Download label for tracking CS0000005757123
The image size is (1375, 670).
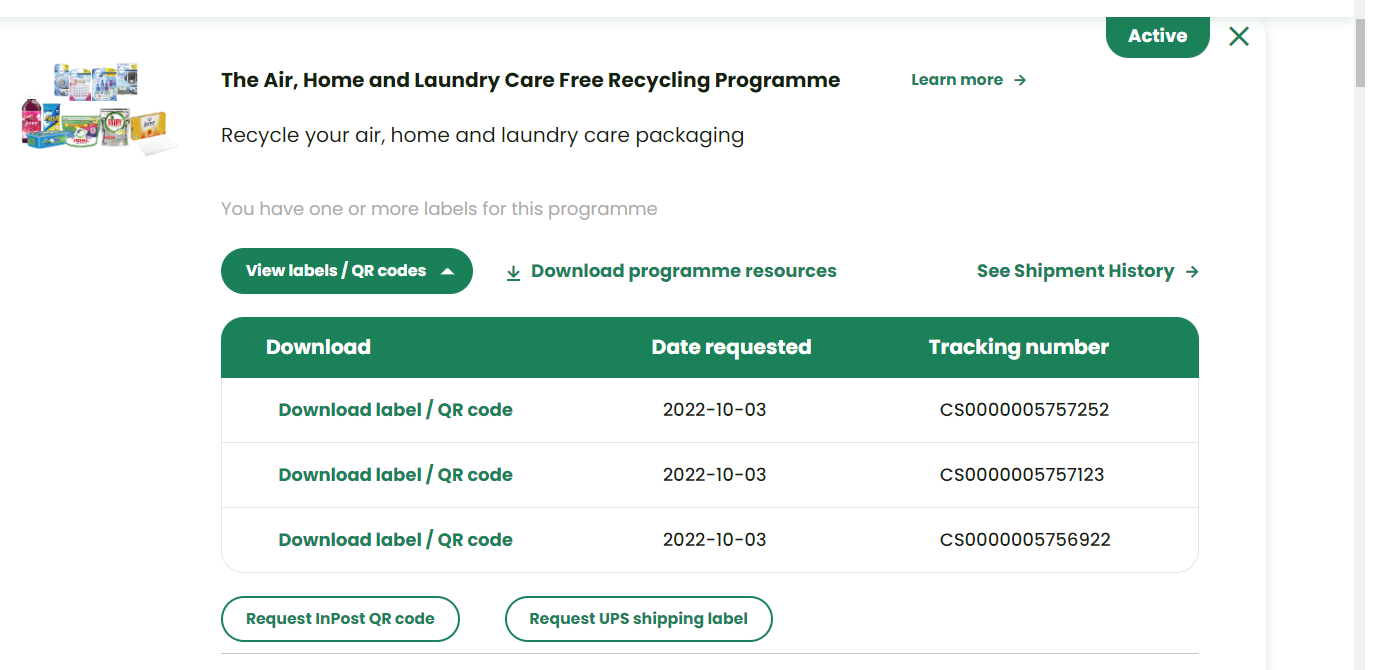click(x=395, y=475)
